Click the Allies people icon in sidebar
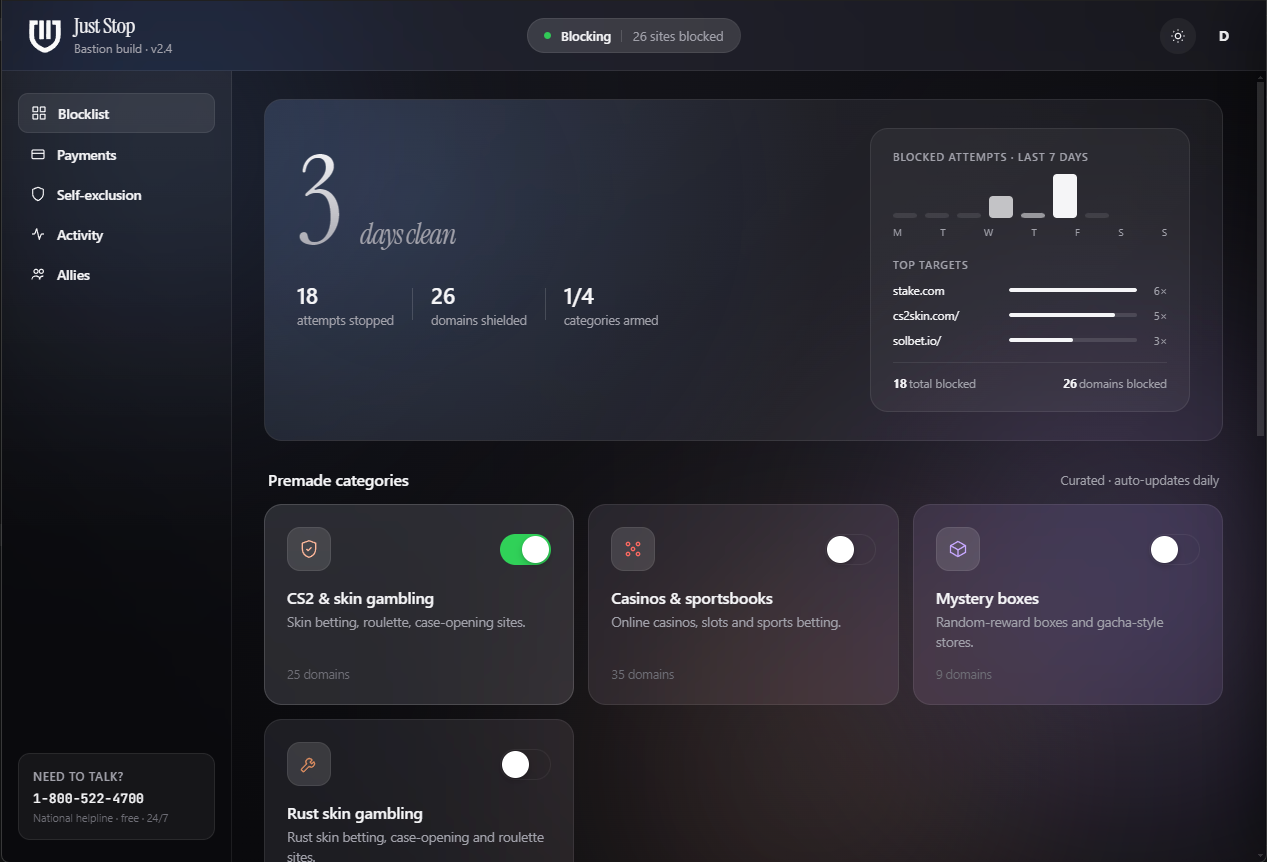Screen dimensions: 1267x862 point(38,275)
